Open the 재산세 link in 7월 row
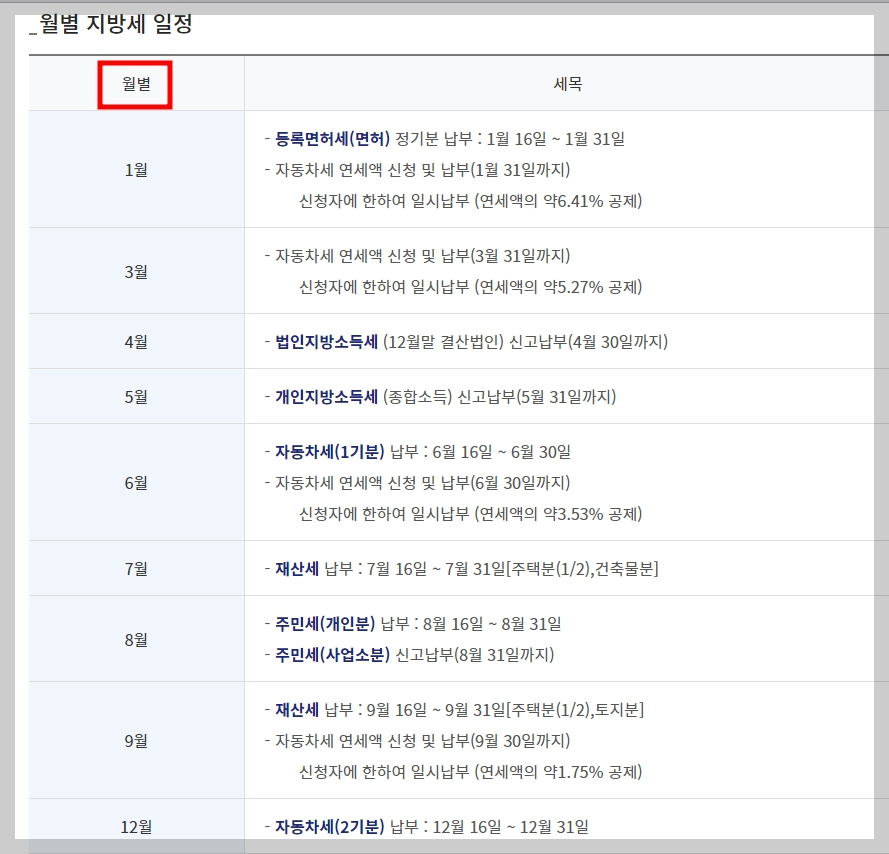 click(297, 569)
